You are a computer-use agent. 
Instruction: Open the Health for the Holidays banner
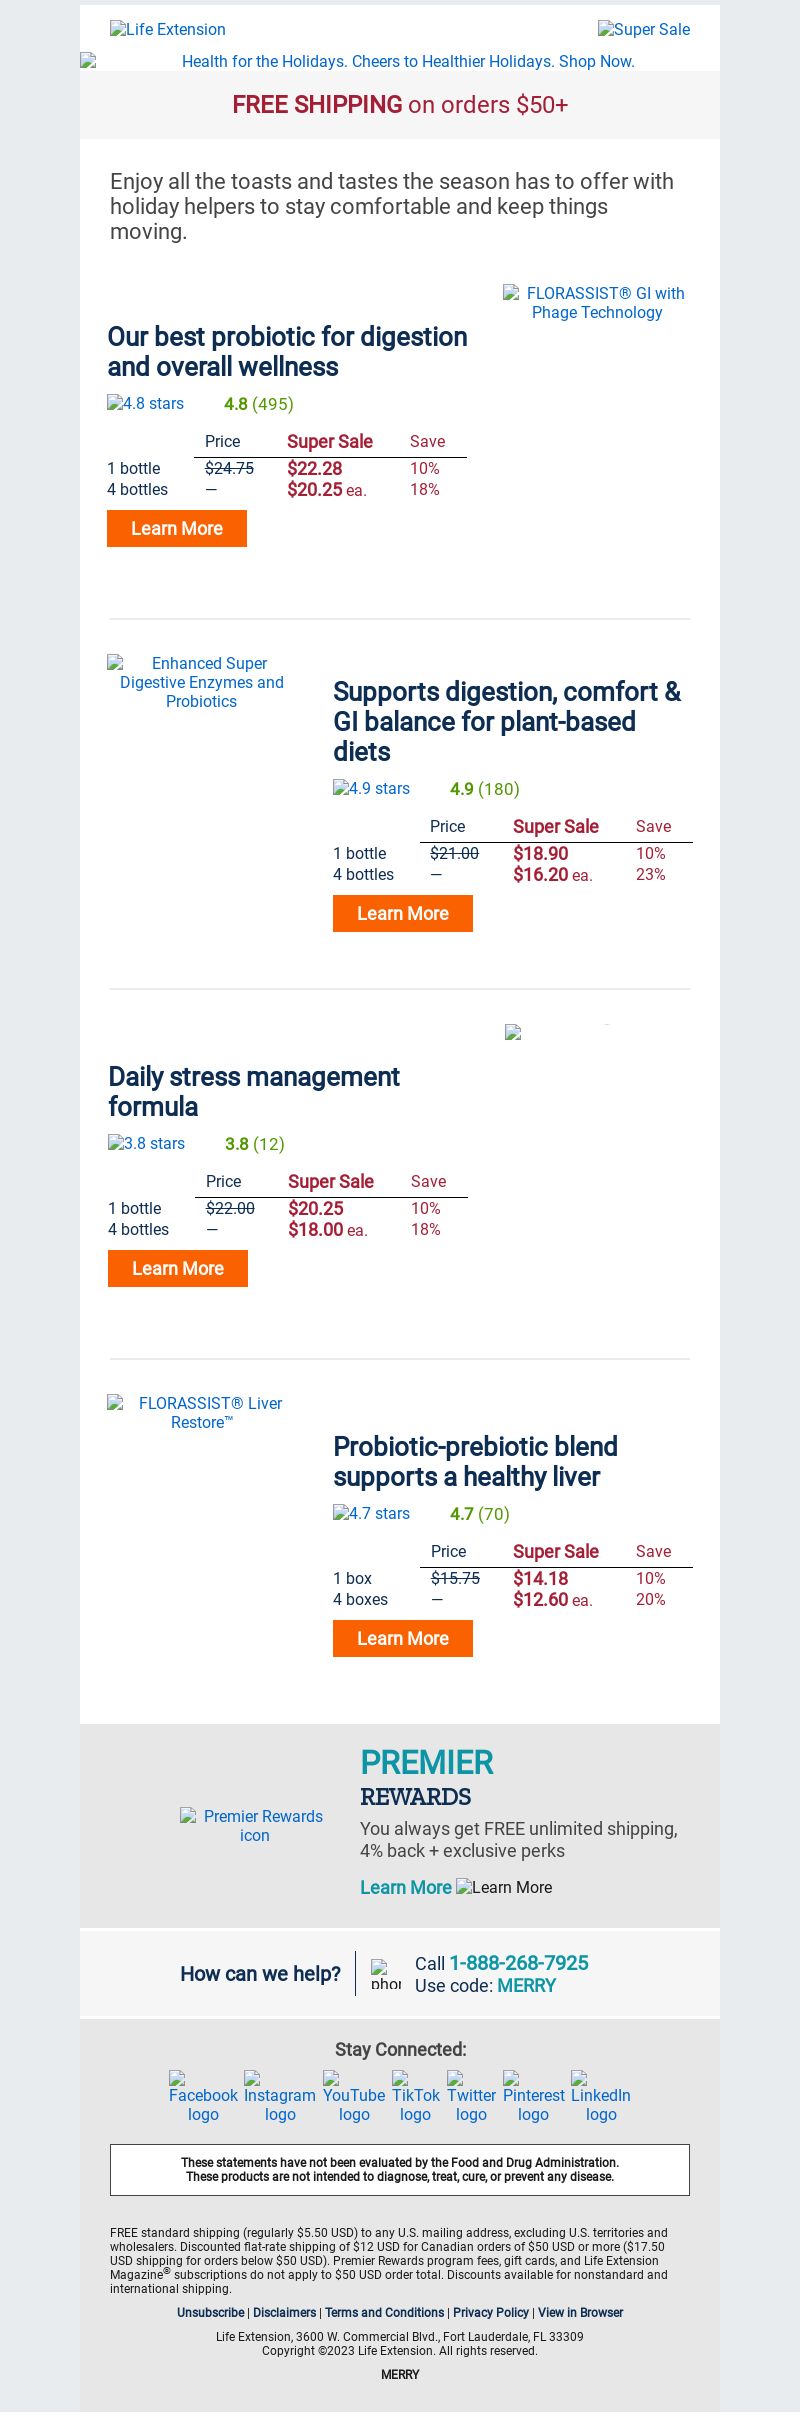(x=400, y=61)
